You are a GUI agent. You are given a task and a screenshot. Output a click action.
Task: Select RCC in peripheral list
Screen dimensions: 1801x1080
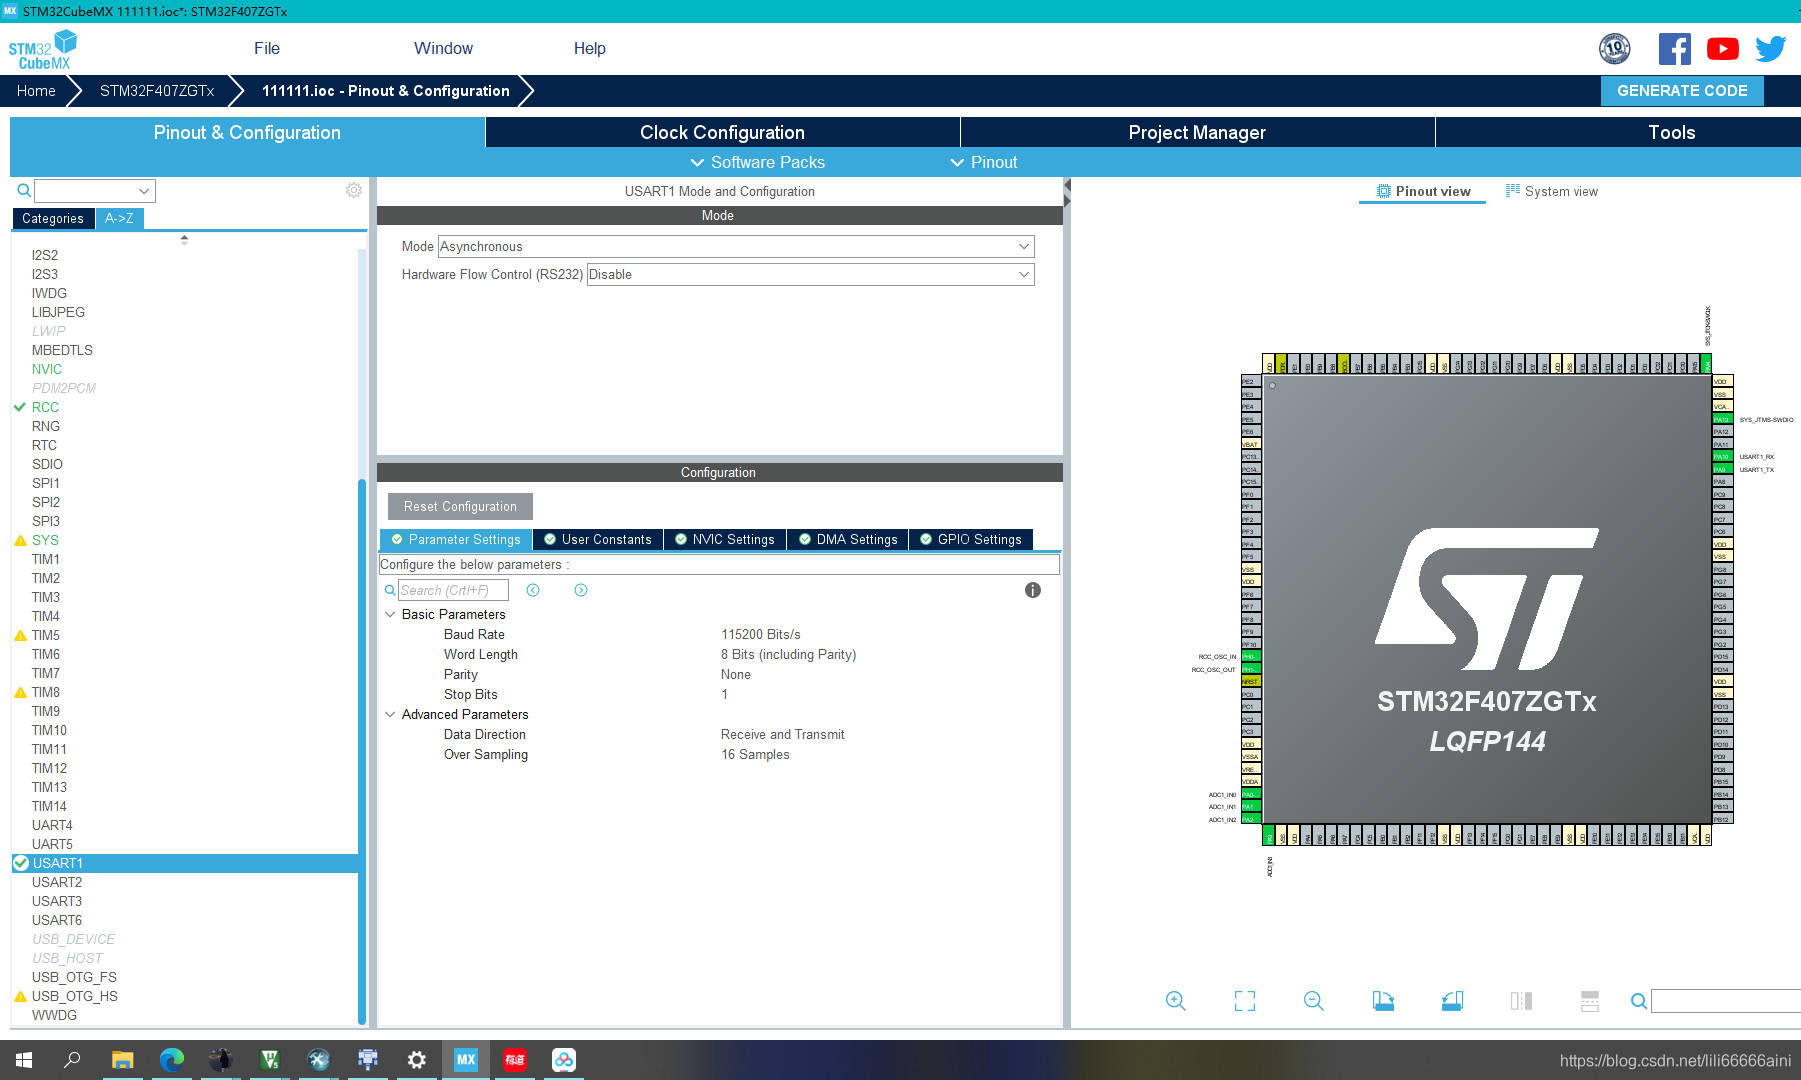click(45, 407)
